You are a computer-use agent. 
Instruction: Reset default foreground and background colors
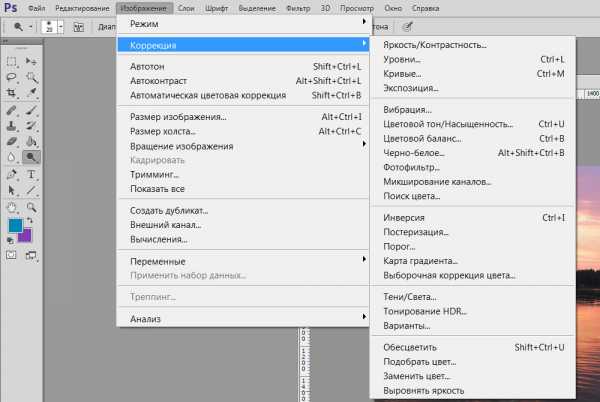[10, 241]
